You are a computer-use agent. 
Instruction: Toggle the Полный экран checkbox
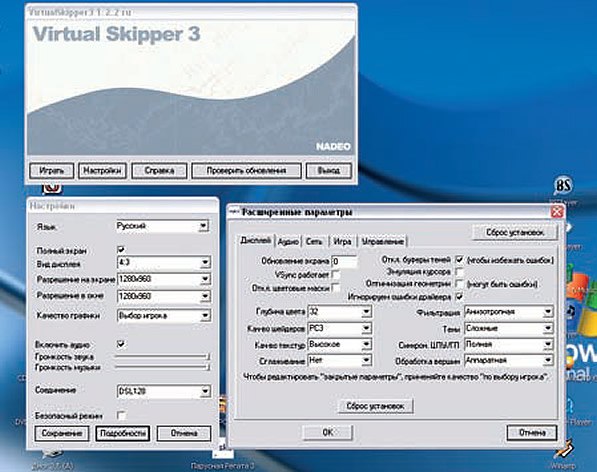tap(121, 250)
